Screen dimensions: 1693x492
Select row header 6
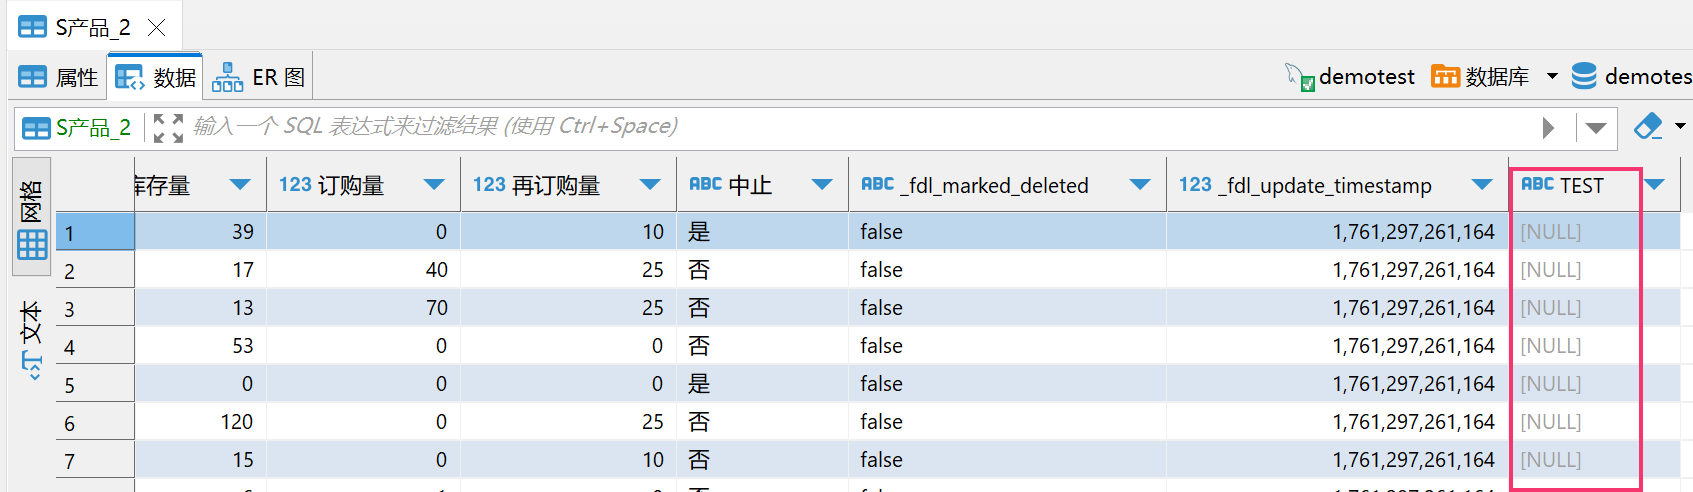(x=95, y=422)
